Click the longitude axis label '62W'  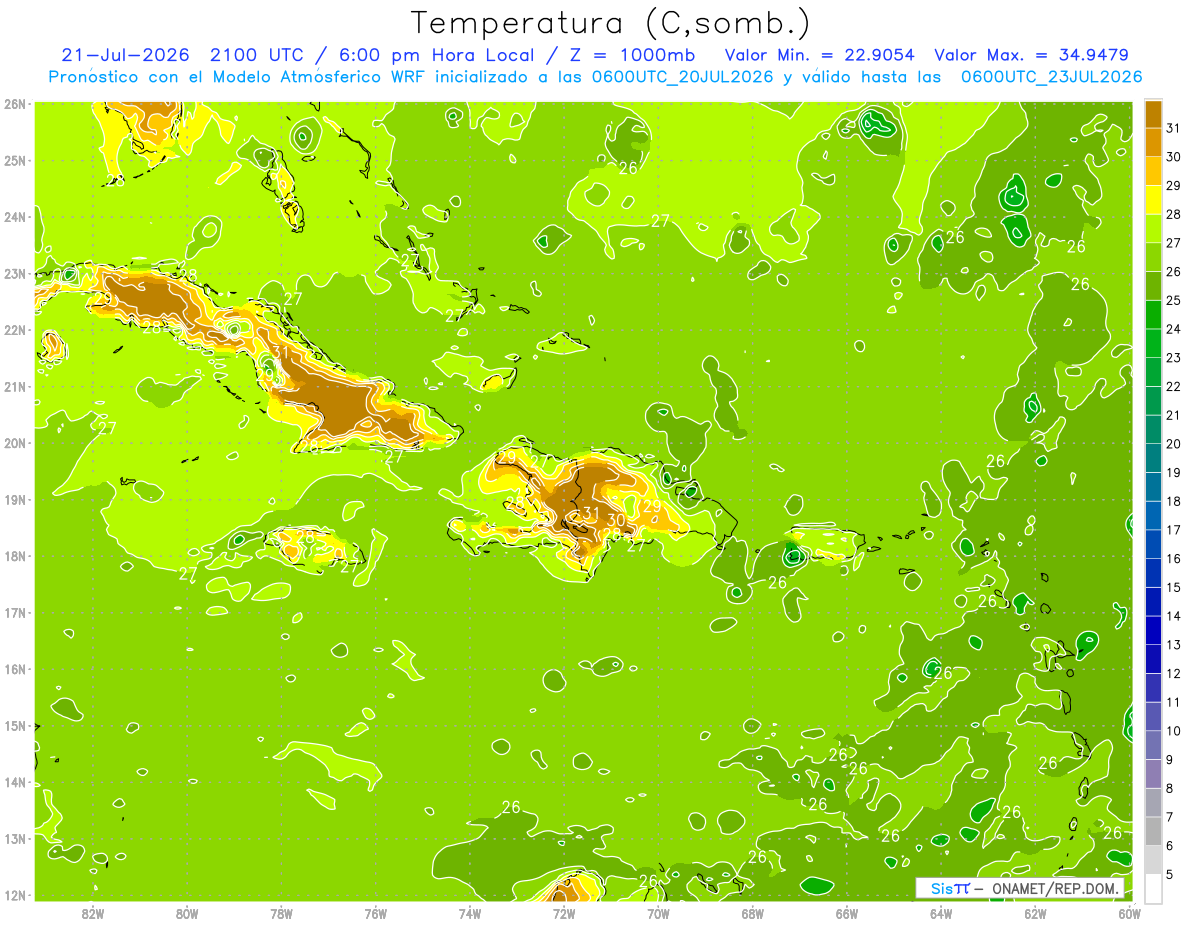tap(1035, 913)
